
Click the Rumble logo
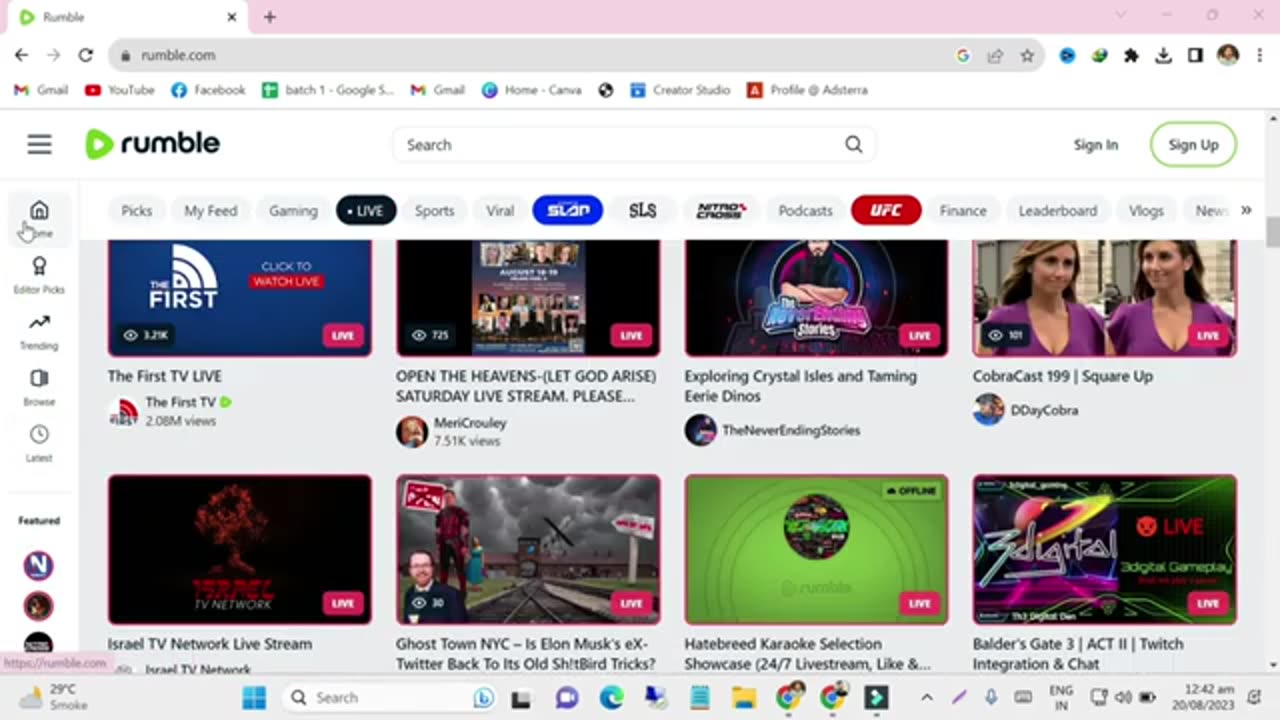click(153, 144)
